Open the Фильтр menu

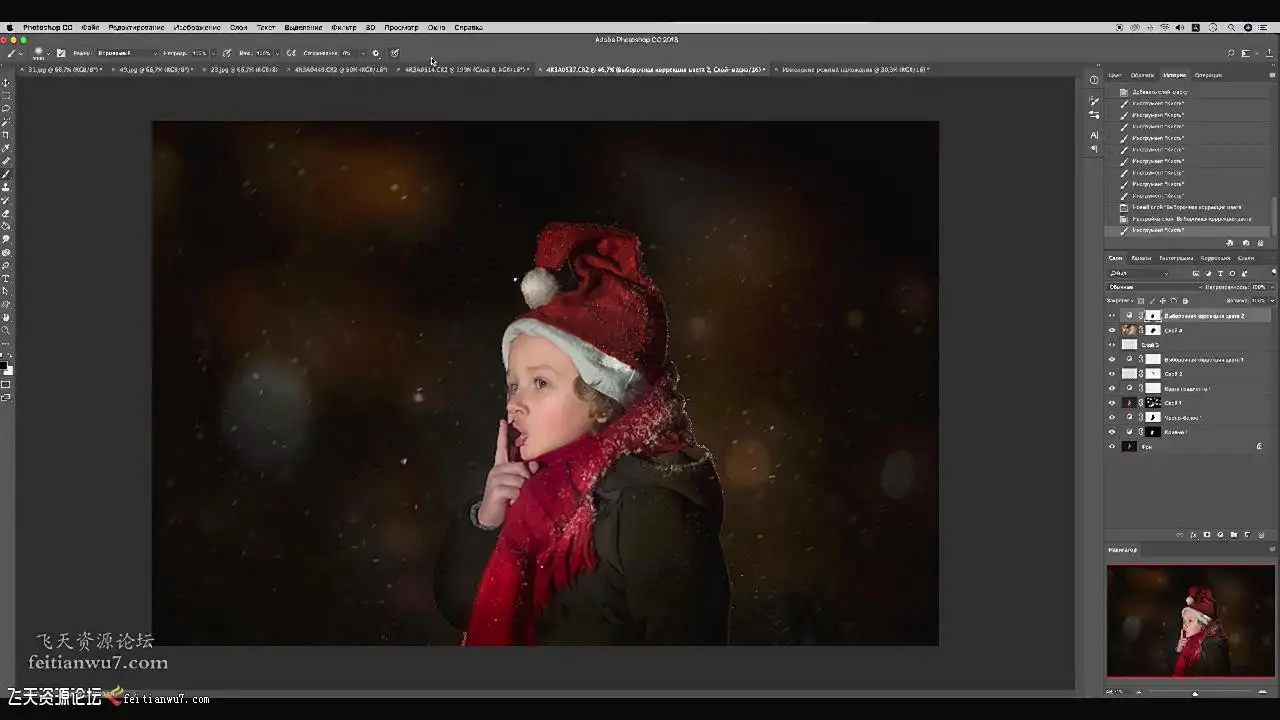point(343,28)
